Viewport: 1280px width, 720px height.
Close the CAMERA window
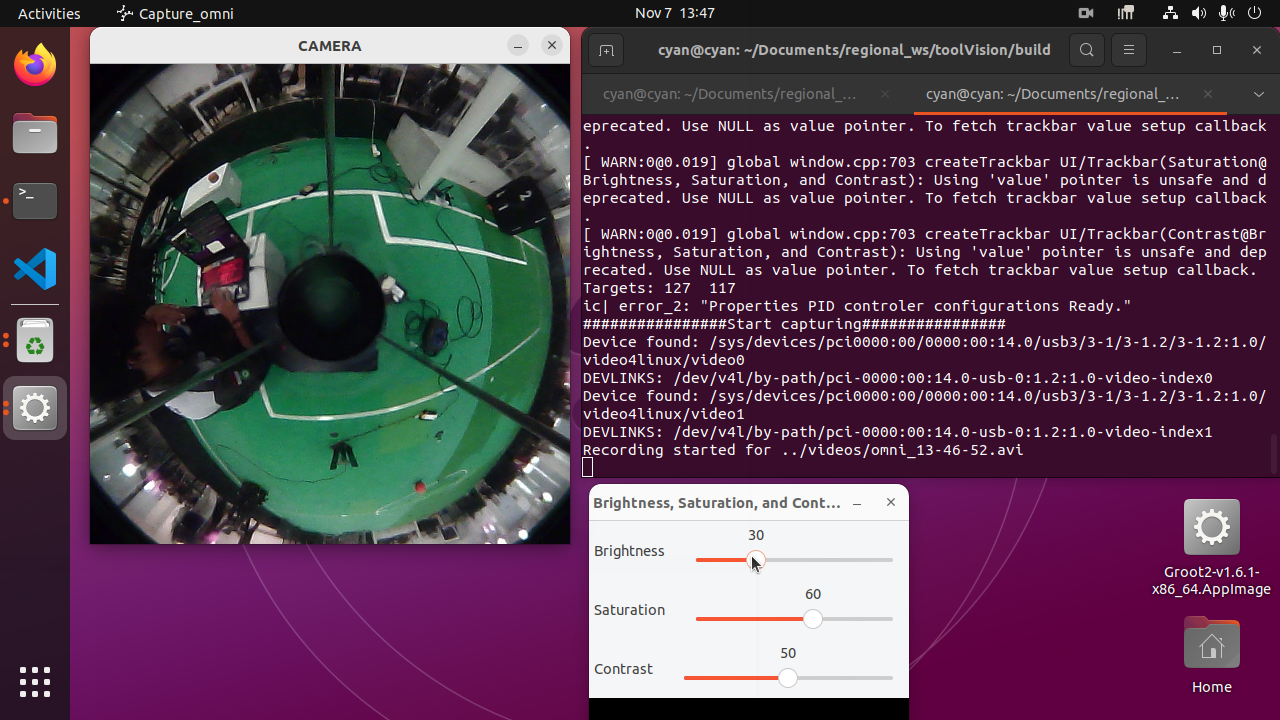click(x=551, y=45)
